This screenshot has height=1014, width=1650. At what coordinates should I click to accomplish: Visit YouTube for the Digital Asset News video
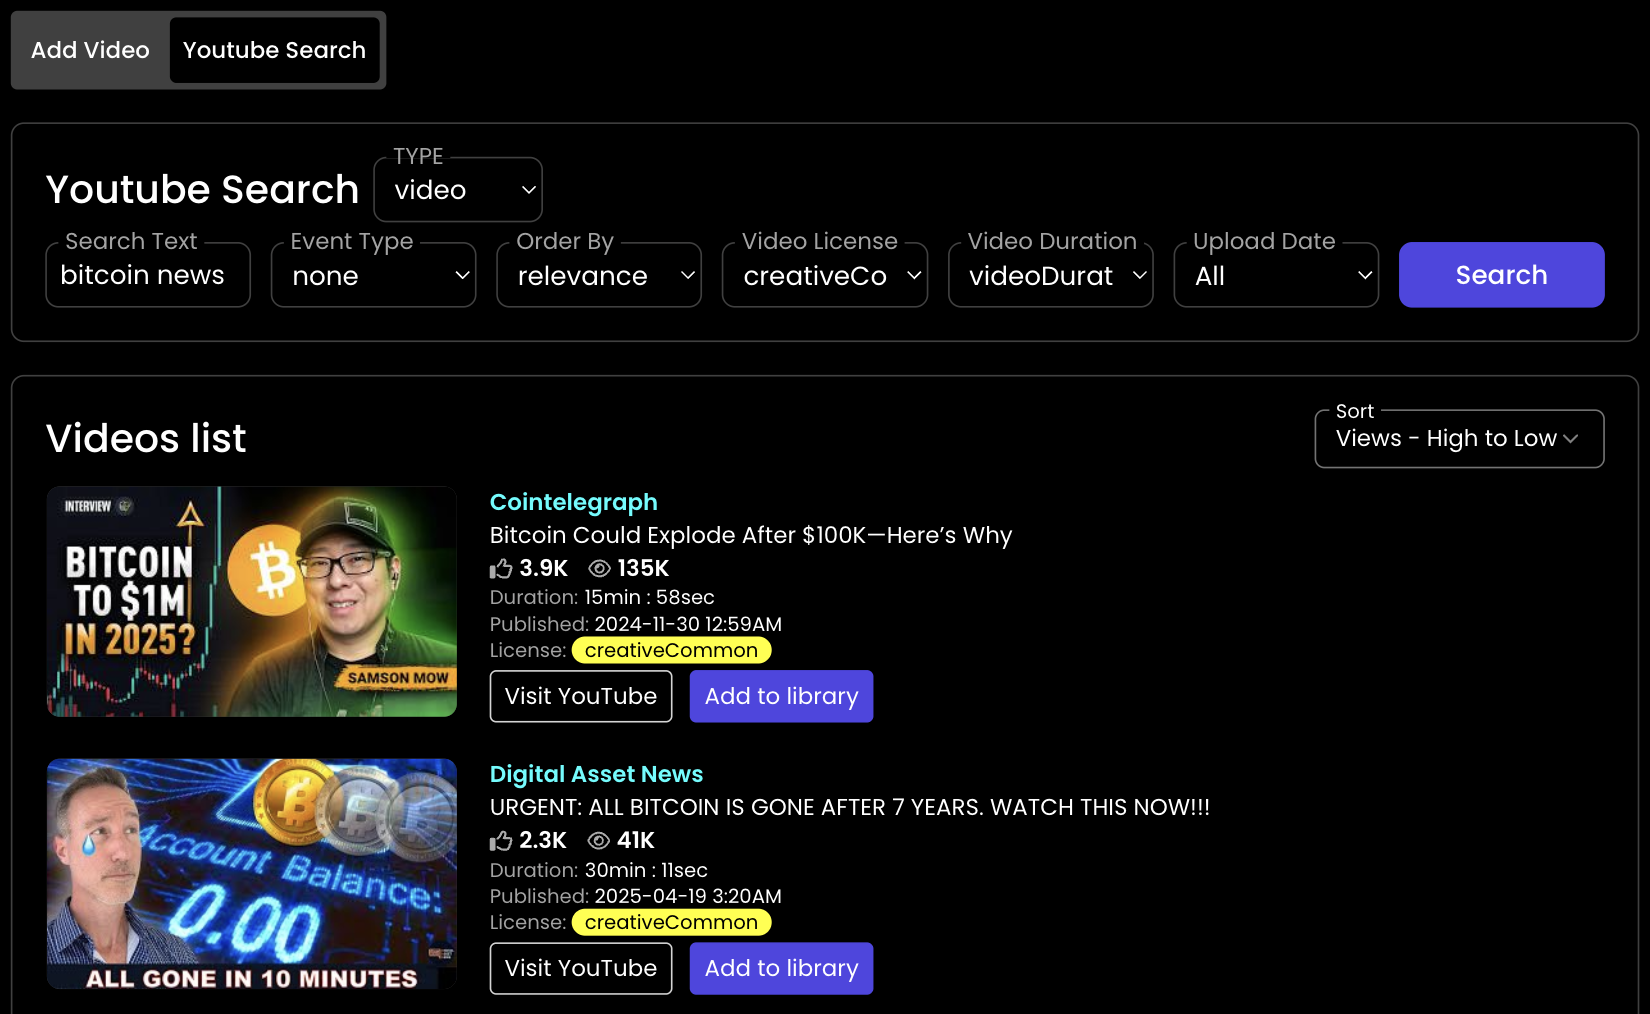click(x=581, y=968)
